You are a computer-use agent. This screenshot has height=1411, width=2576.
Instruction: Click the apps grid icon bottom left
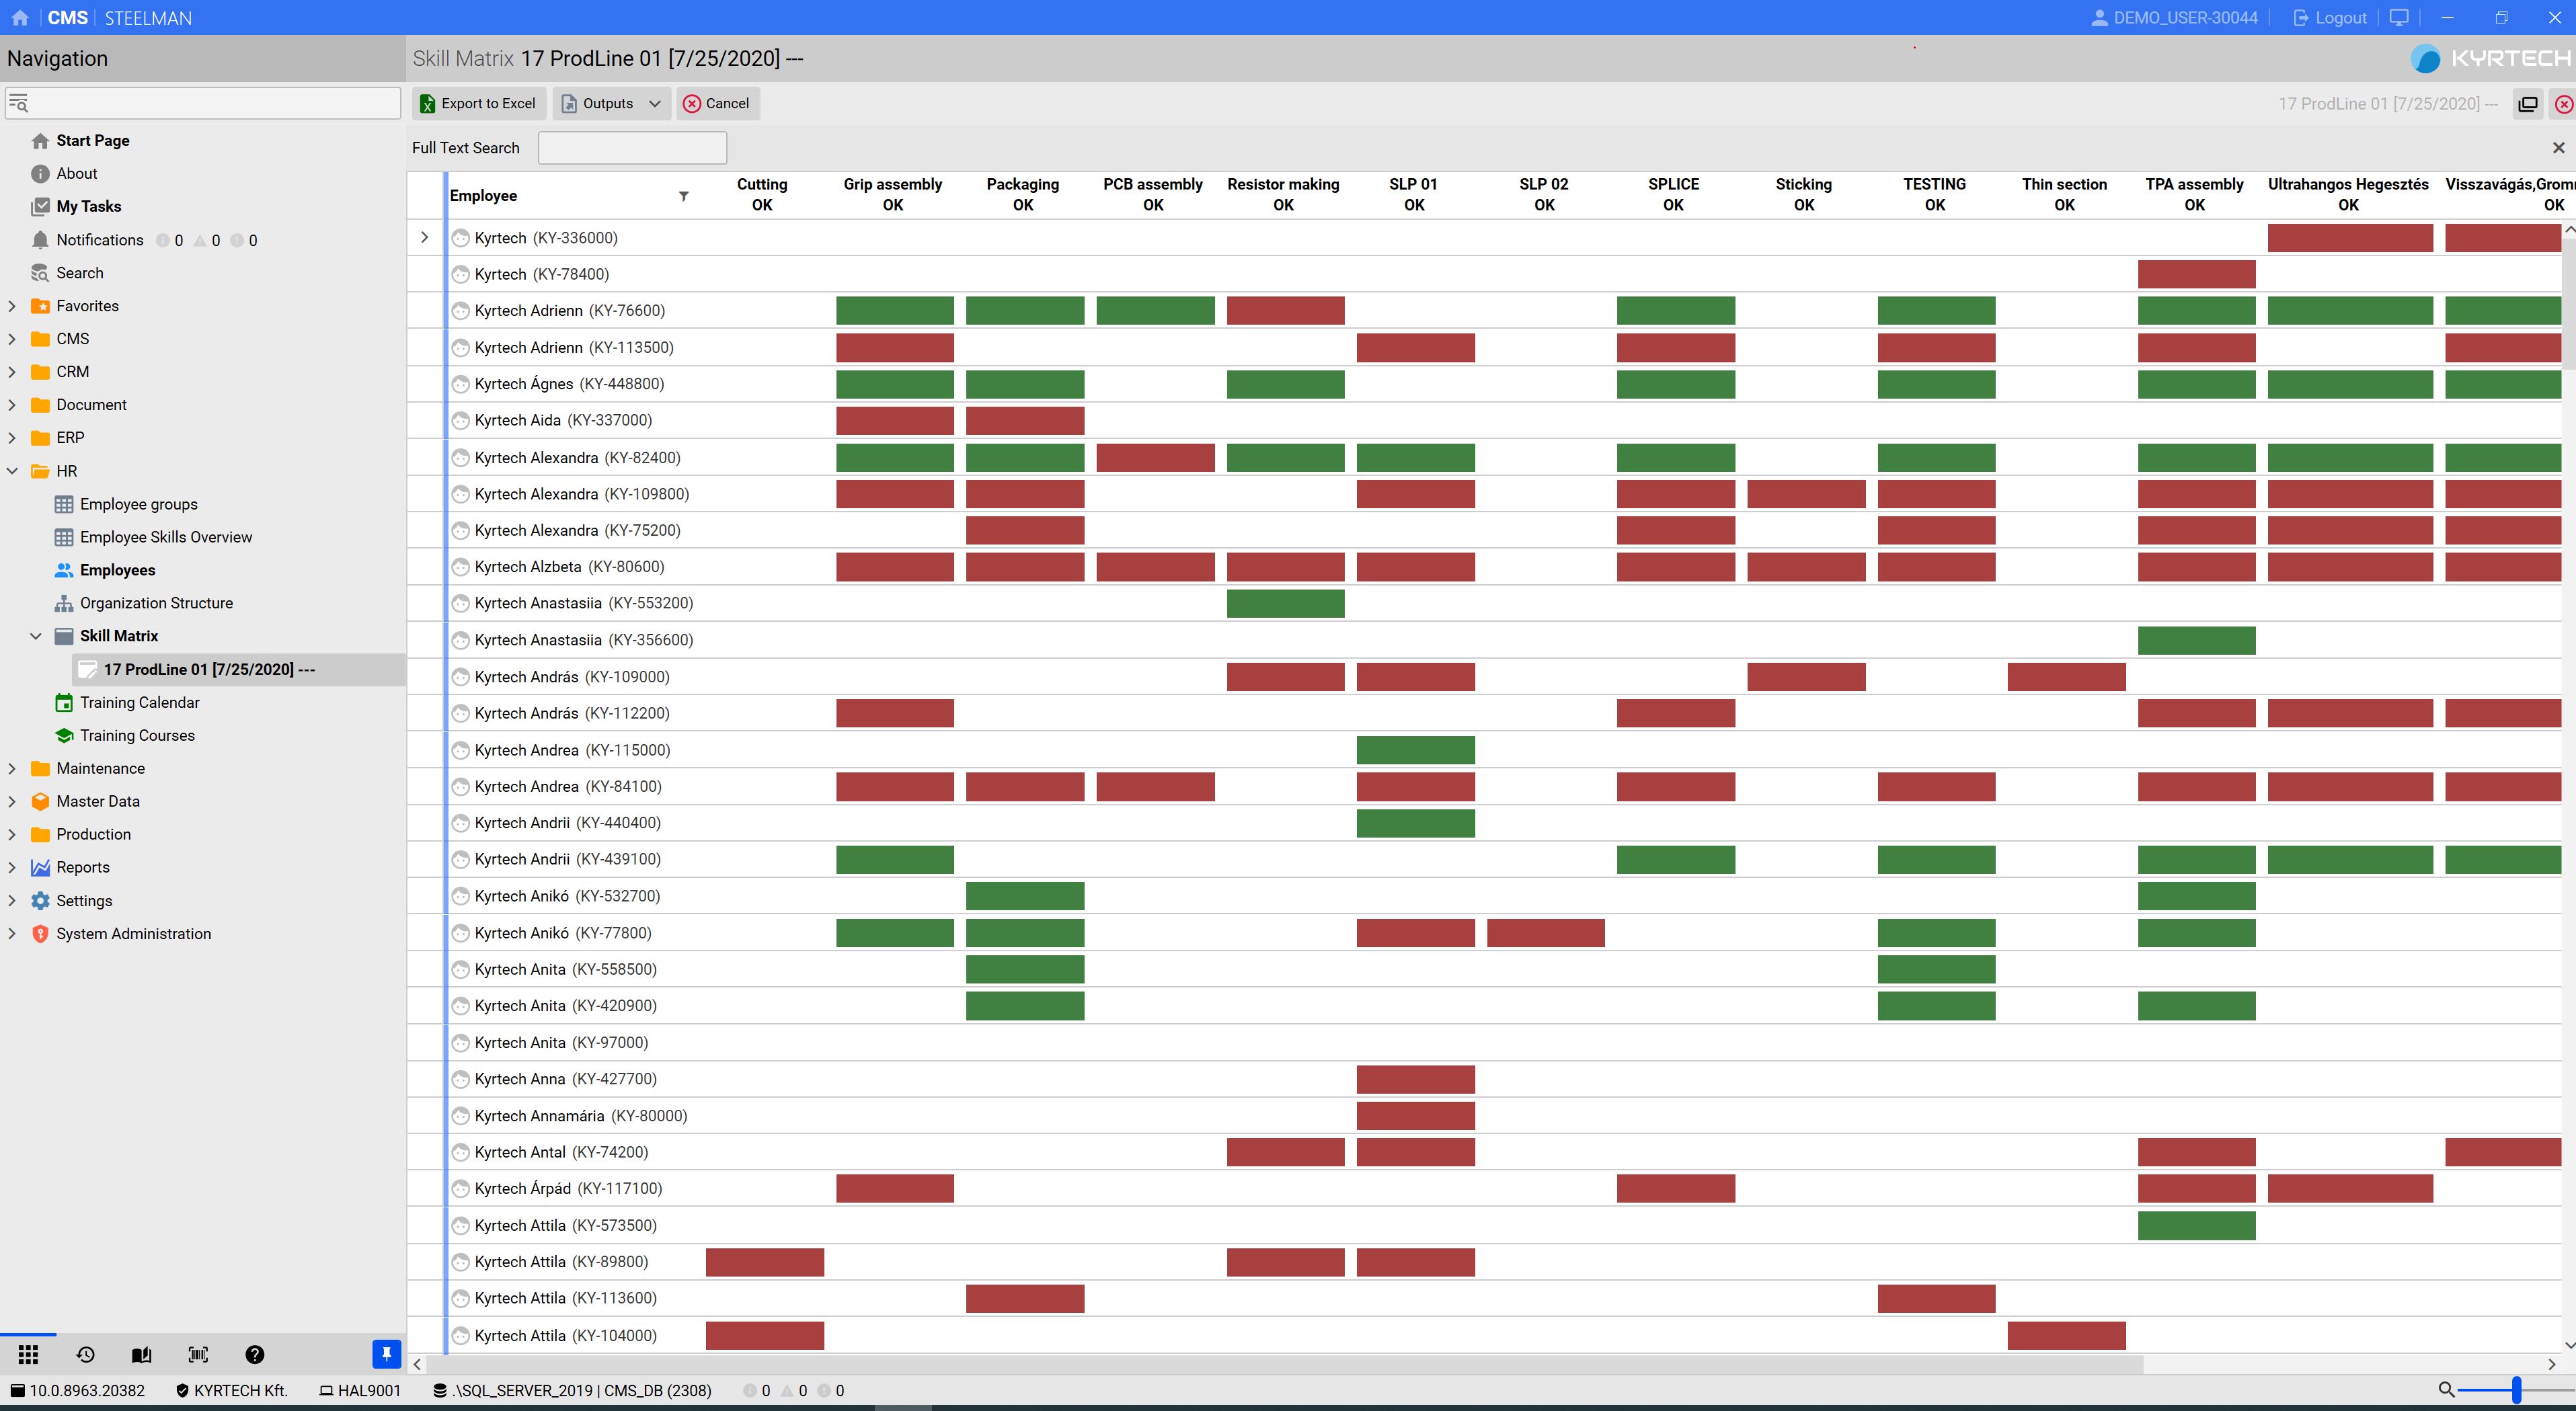[28, 1354]
